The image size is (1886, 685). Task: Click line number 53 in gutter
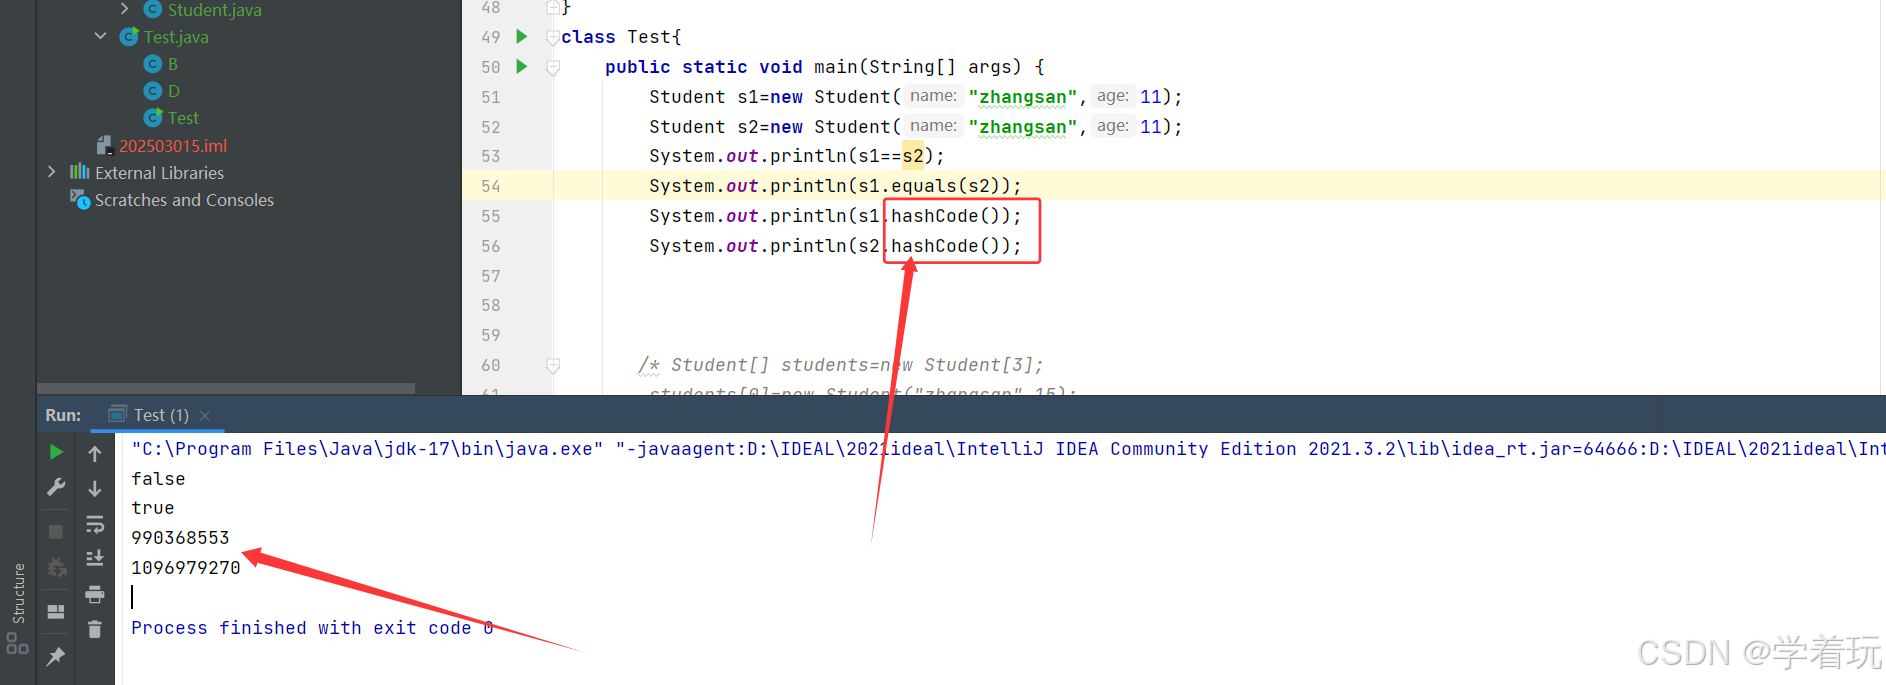click(490, 156)
